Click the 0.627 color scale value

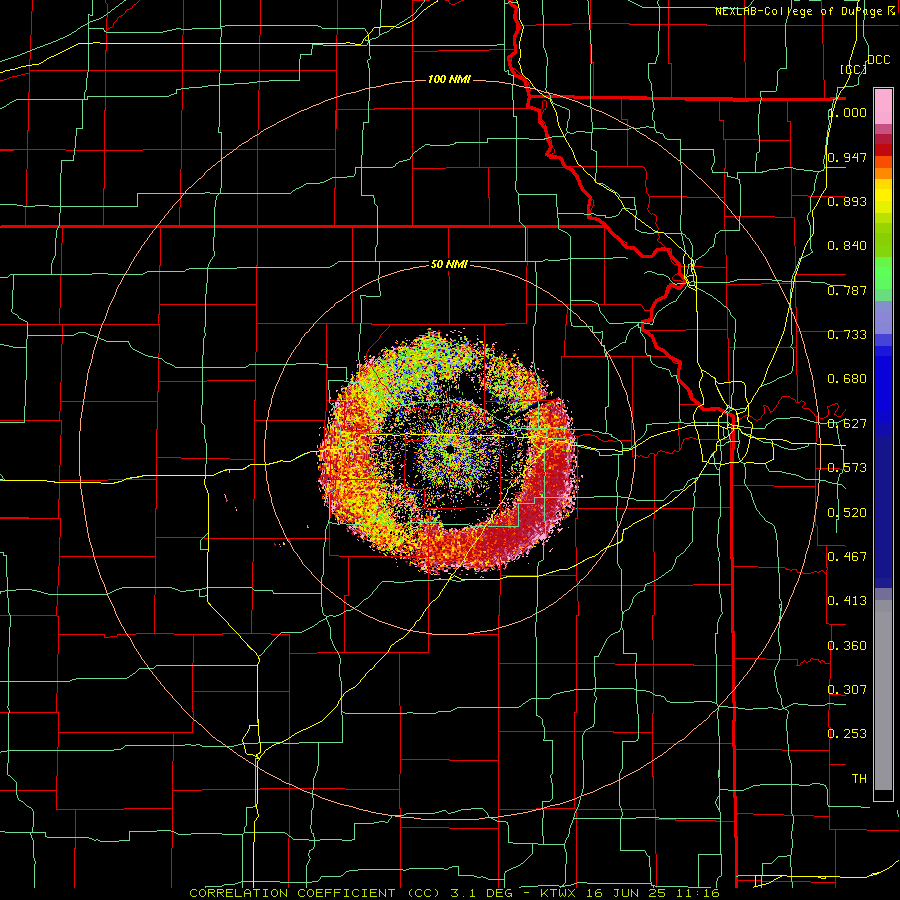point(847,424)
